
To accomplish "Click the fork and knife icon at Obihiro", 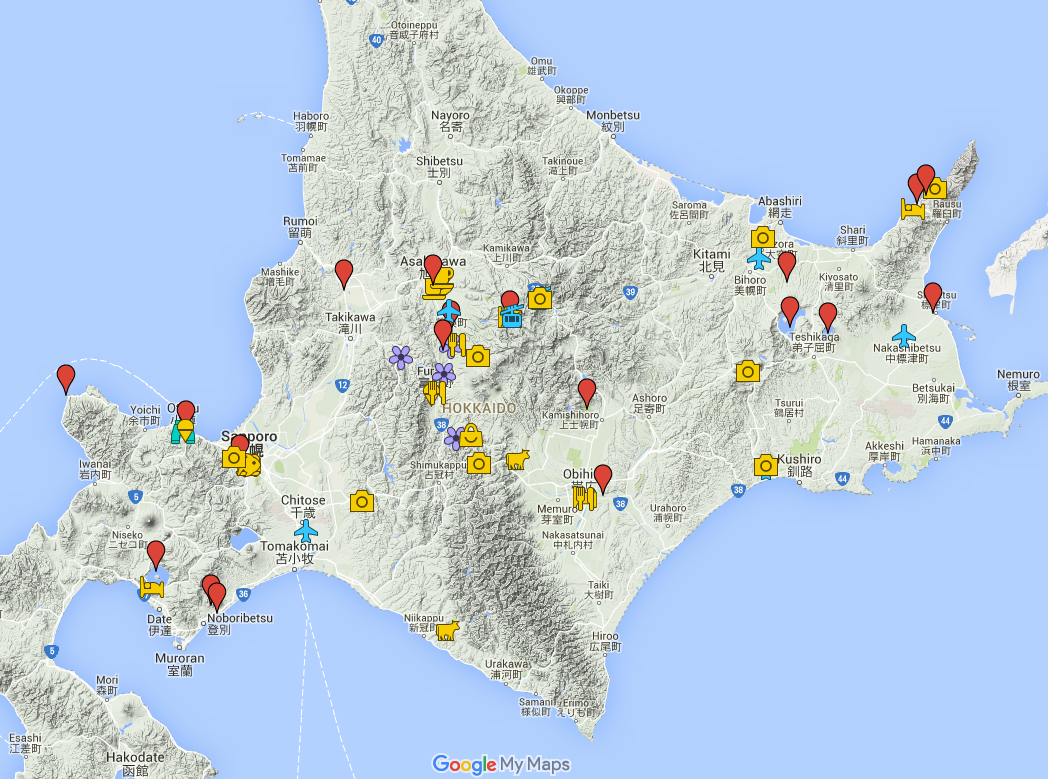I will coord(584,497).
